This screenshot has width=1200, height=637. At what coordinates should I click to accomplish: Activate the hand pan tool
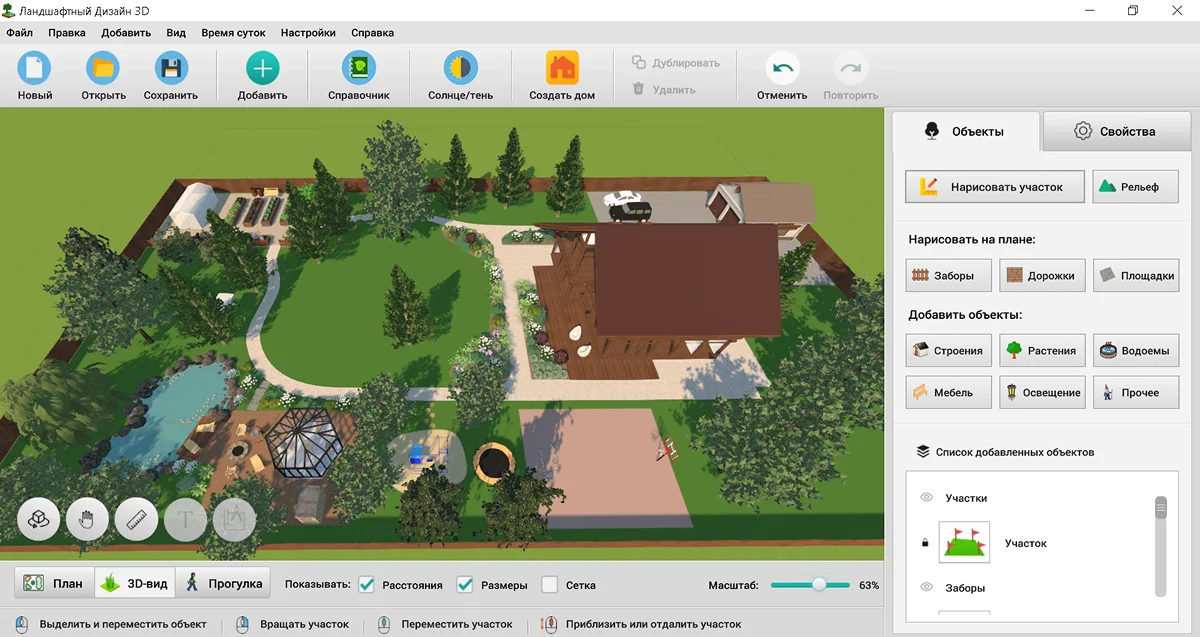click(87, 520)
